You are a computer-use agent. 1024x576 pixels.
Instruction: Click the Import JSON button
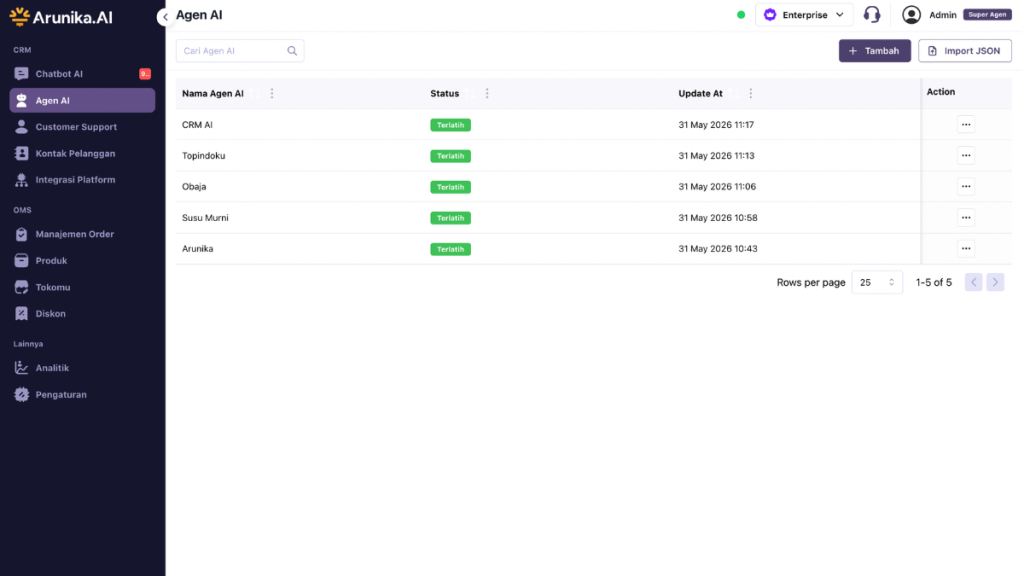point(965,51)
